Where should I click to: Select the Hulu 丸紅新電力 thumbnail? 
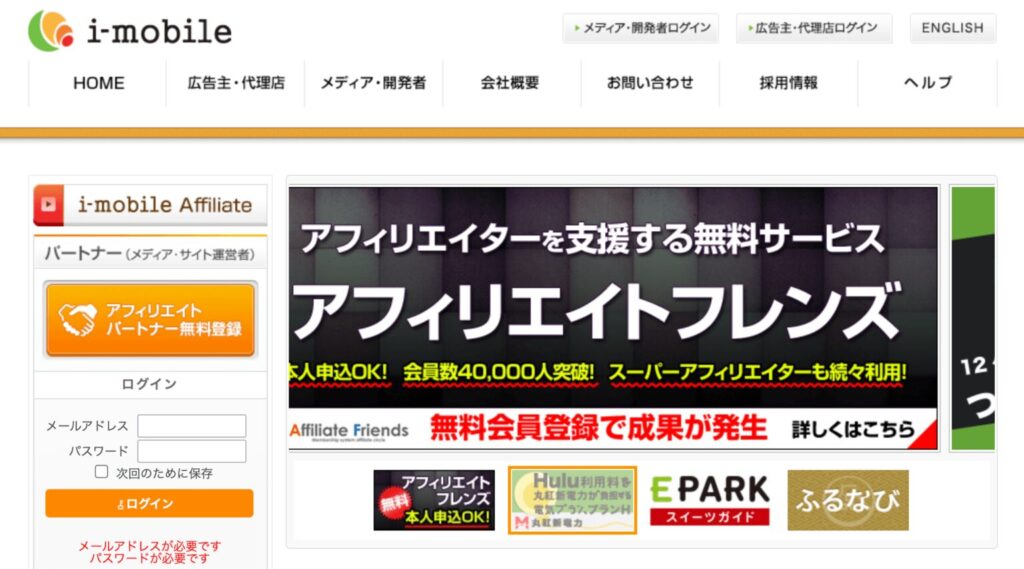572,500
